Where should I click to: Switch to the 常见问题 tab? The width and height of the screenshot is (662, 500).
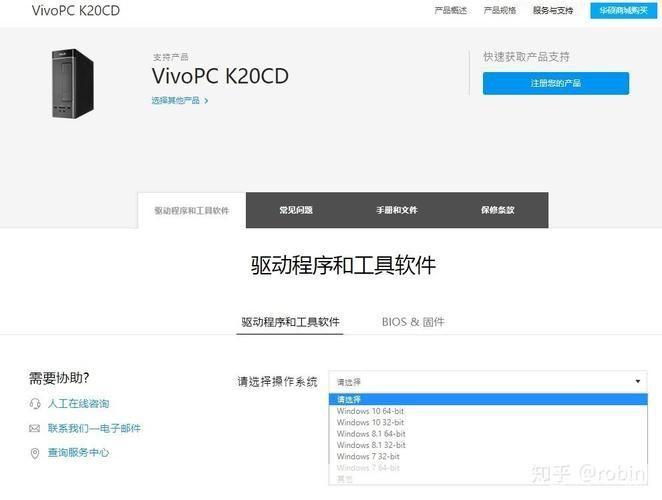point(296,210)
